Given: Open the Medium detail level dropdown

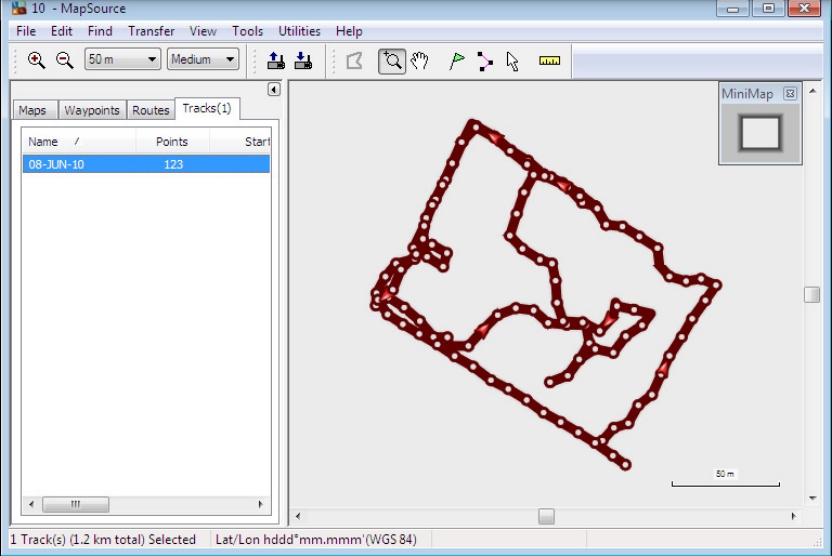Looking at the screenshot, I should pos(203,59).
